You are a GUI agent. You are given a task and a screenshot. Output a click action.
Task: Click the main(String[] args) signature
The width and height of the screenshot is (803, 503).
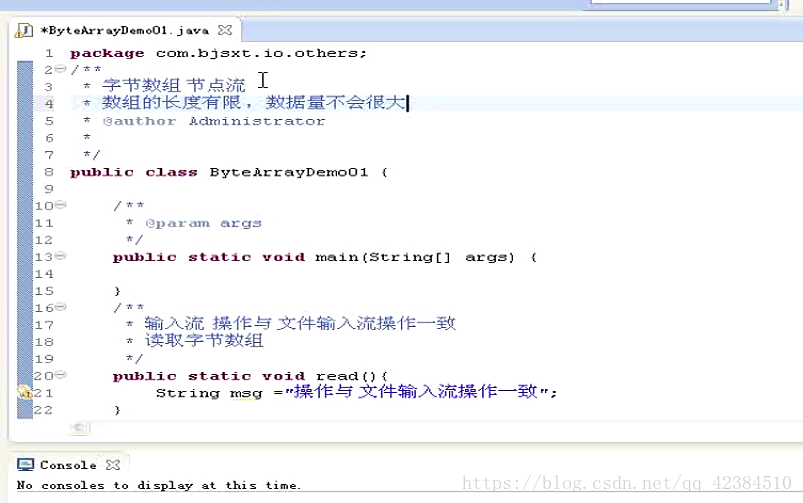coord(415,257)
